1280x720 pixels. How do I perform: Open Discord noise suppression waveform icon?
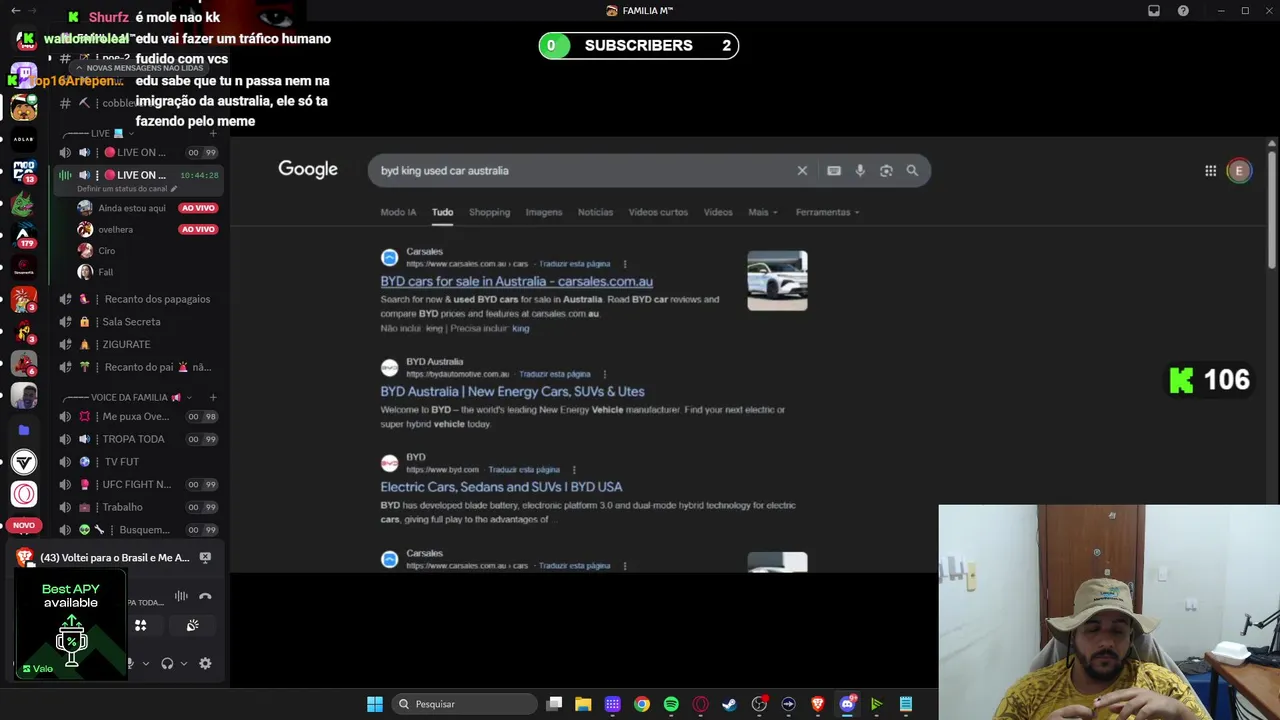pyautogui.click(x=181, y=596)
